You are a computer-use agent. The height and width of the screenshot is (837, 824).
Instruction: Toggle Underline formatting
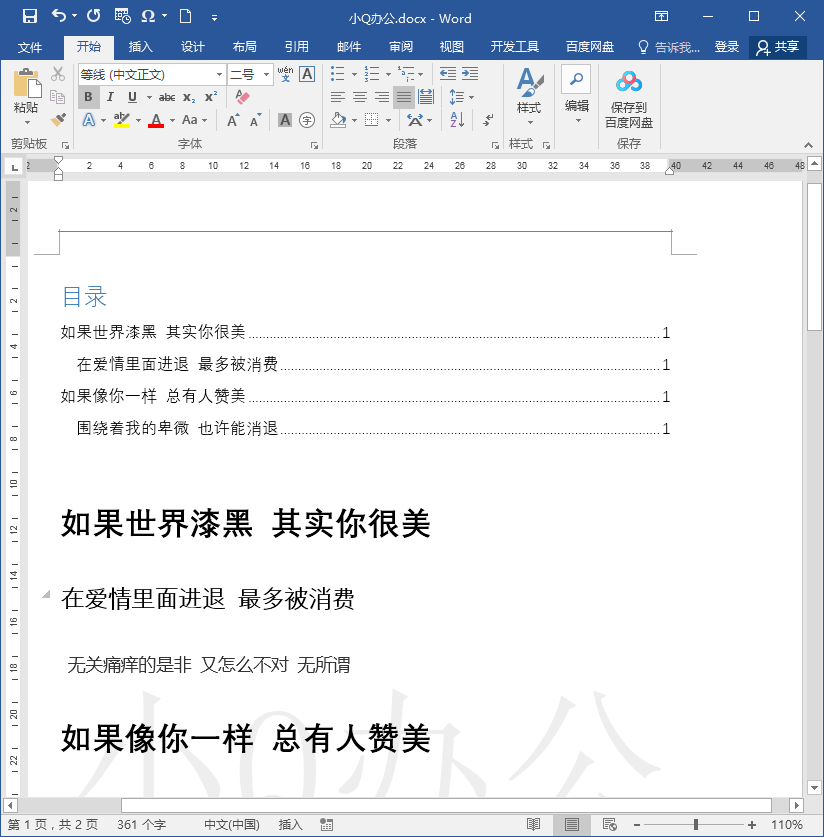pos(132,97)
